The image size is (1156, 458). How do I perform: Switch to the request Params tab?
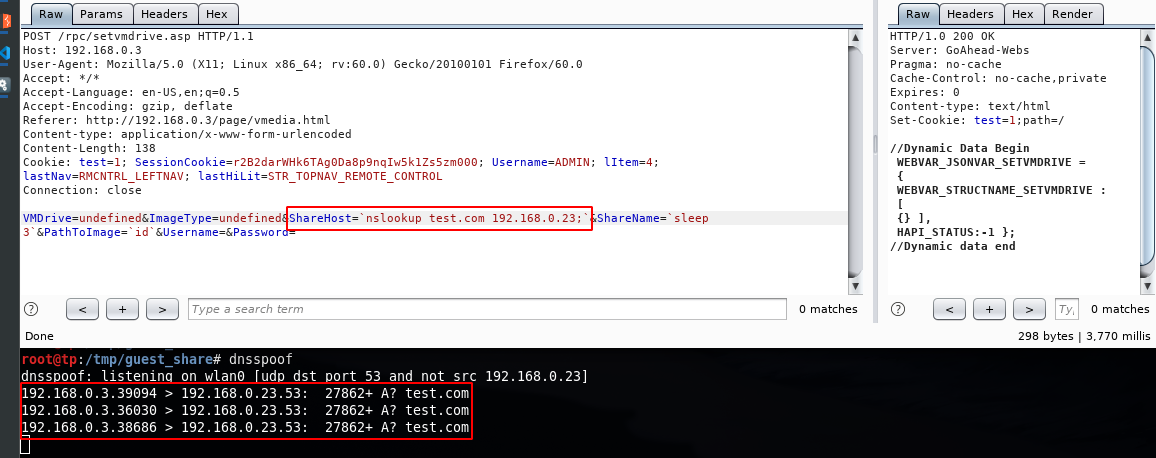(102, 14)
